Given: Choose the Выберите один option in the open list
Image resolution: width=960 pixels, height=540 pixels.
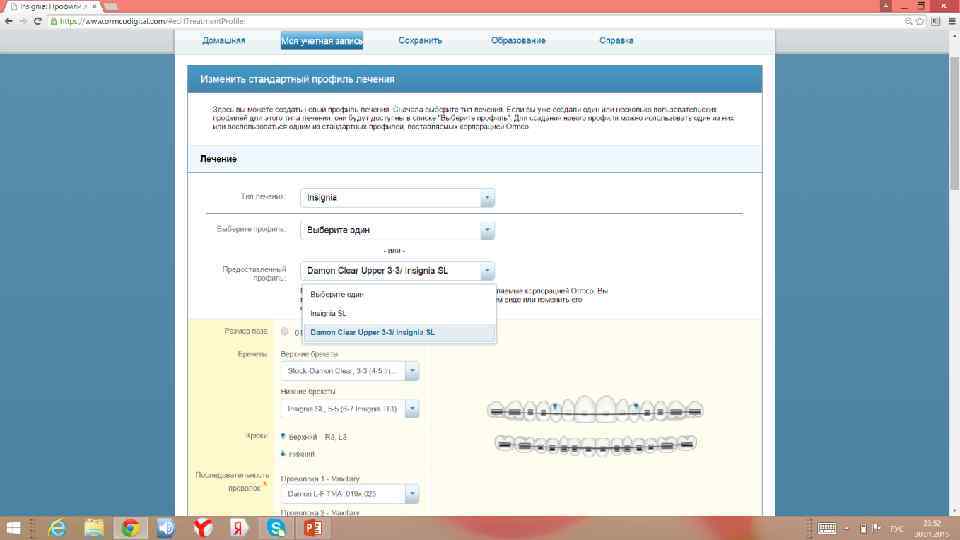Looking at the screenshot, I should click(x=399, y=294).
